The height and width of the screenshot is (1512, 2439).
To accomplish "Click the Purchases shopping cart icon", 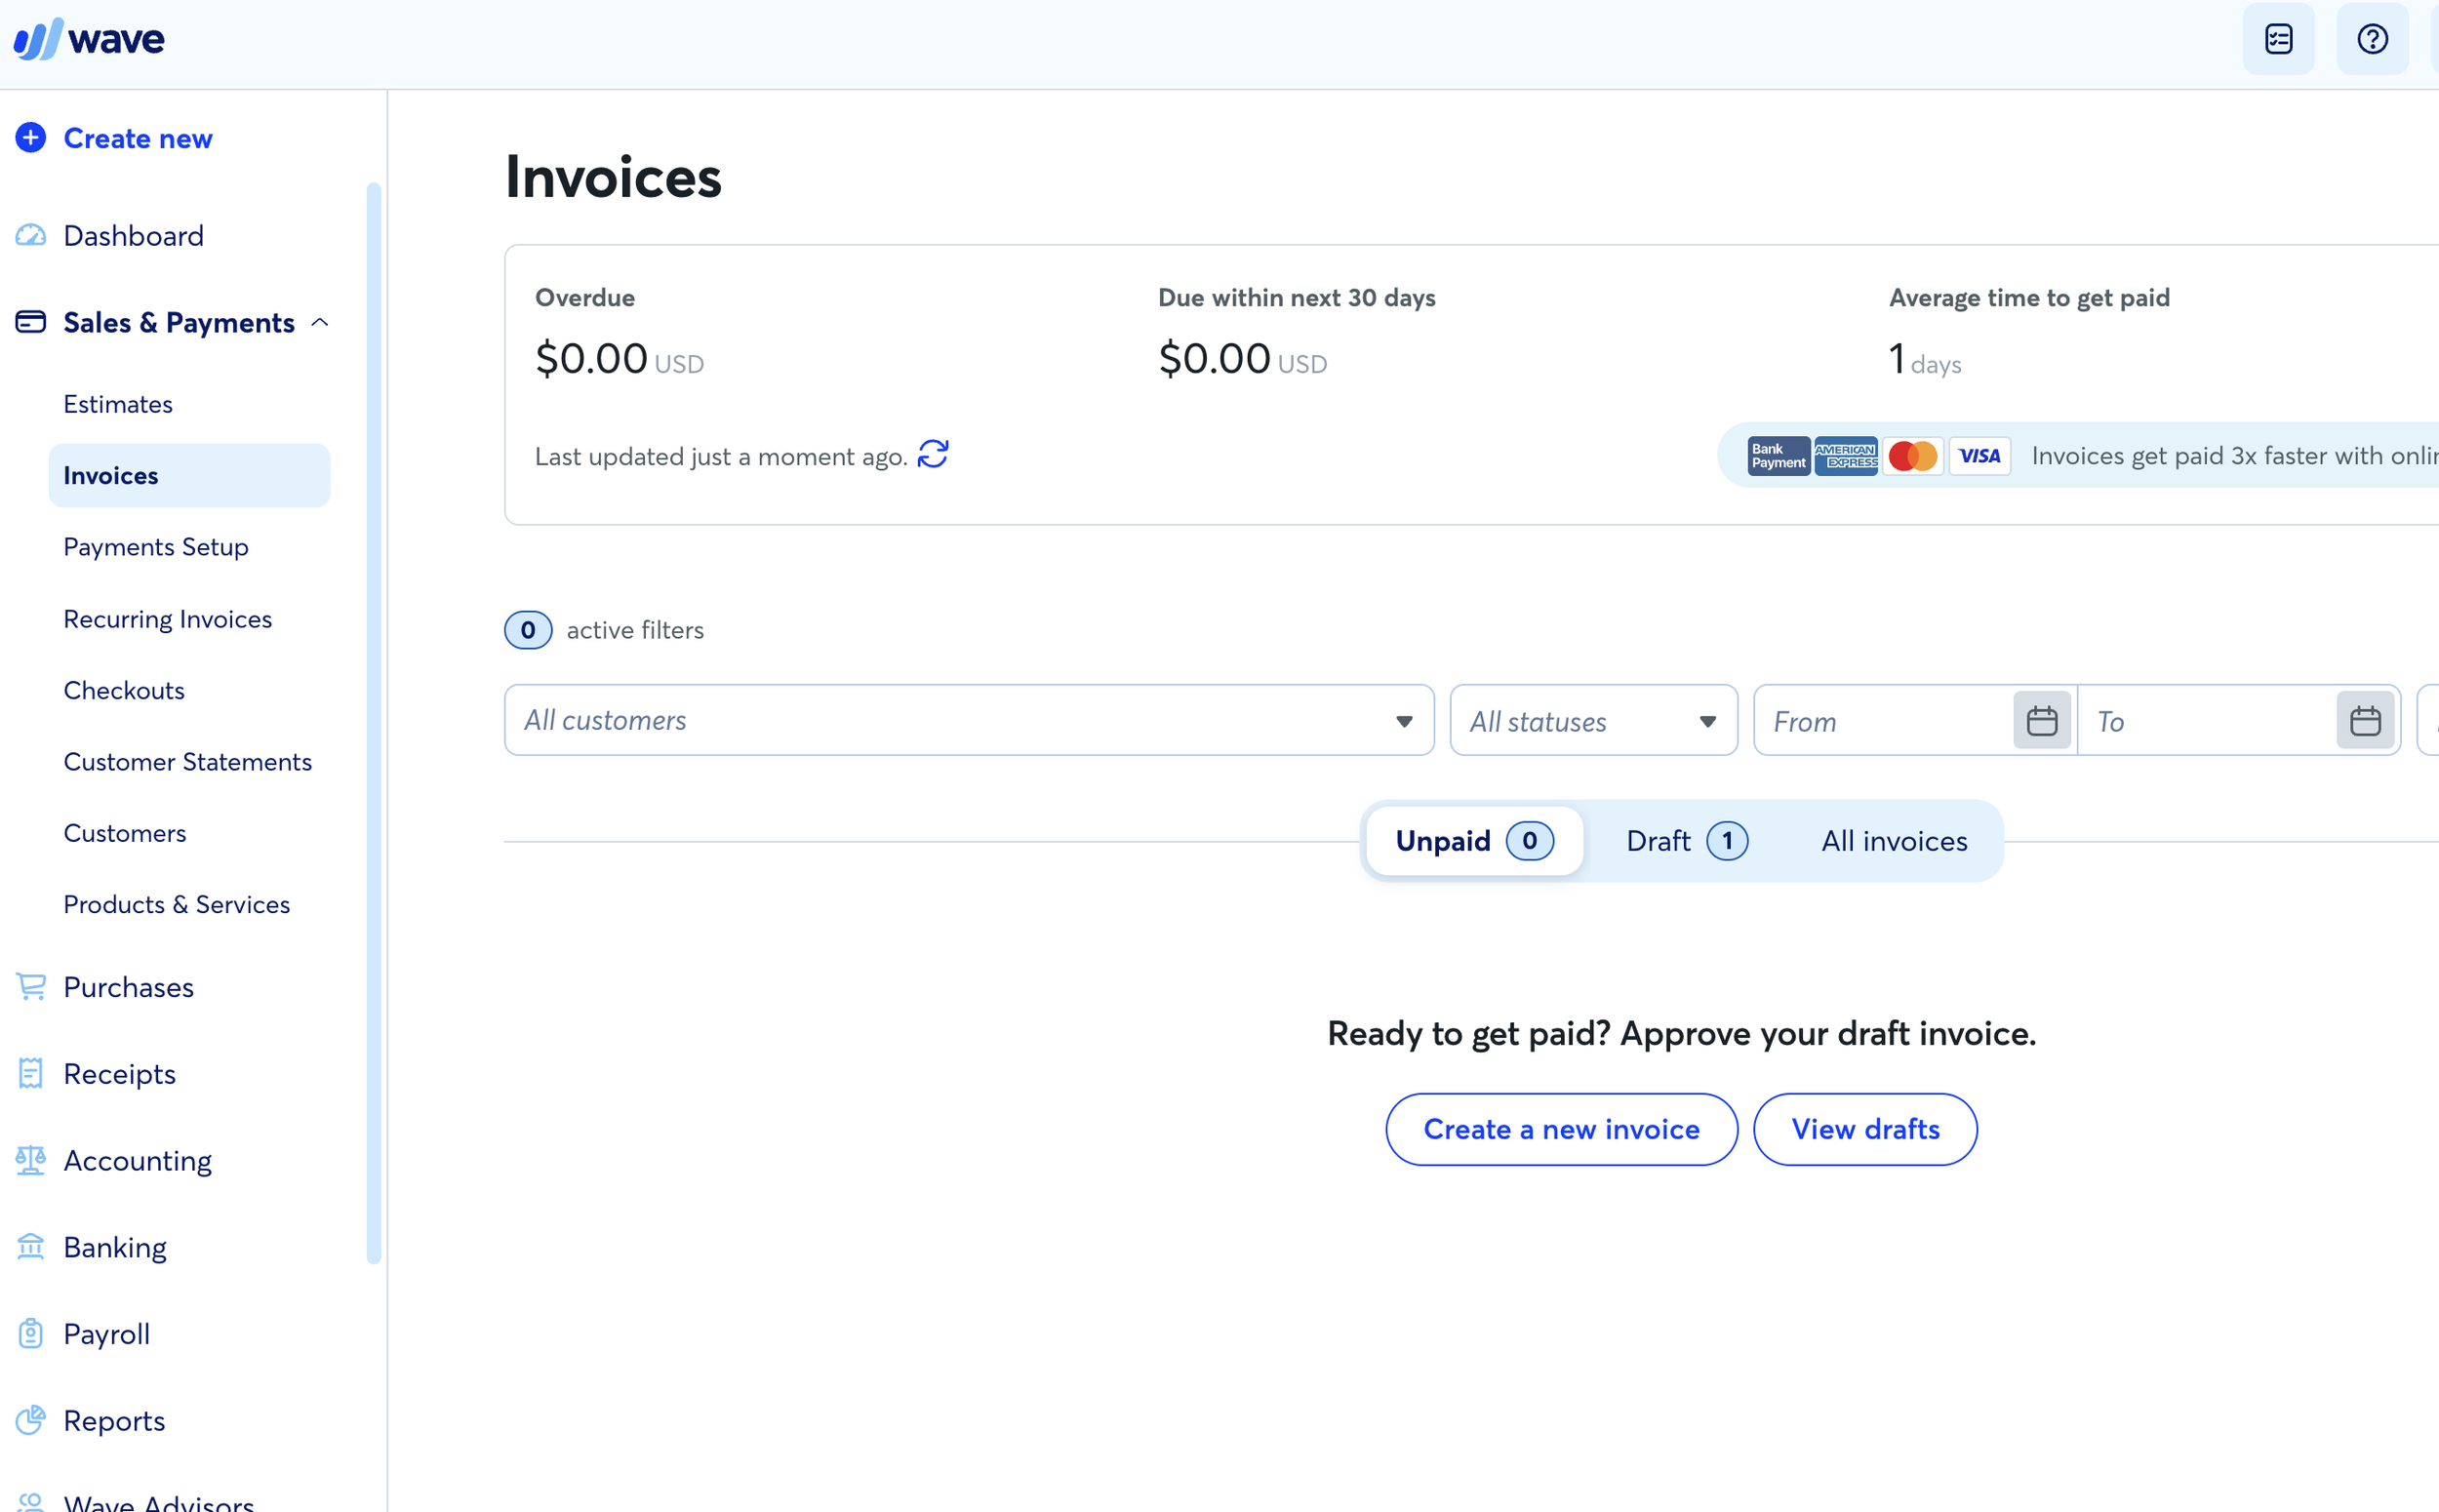I will tap(30, 987).
